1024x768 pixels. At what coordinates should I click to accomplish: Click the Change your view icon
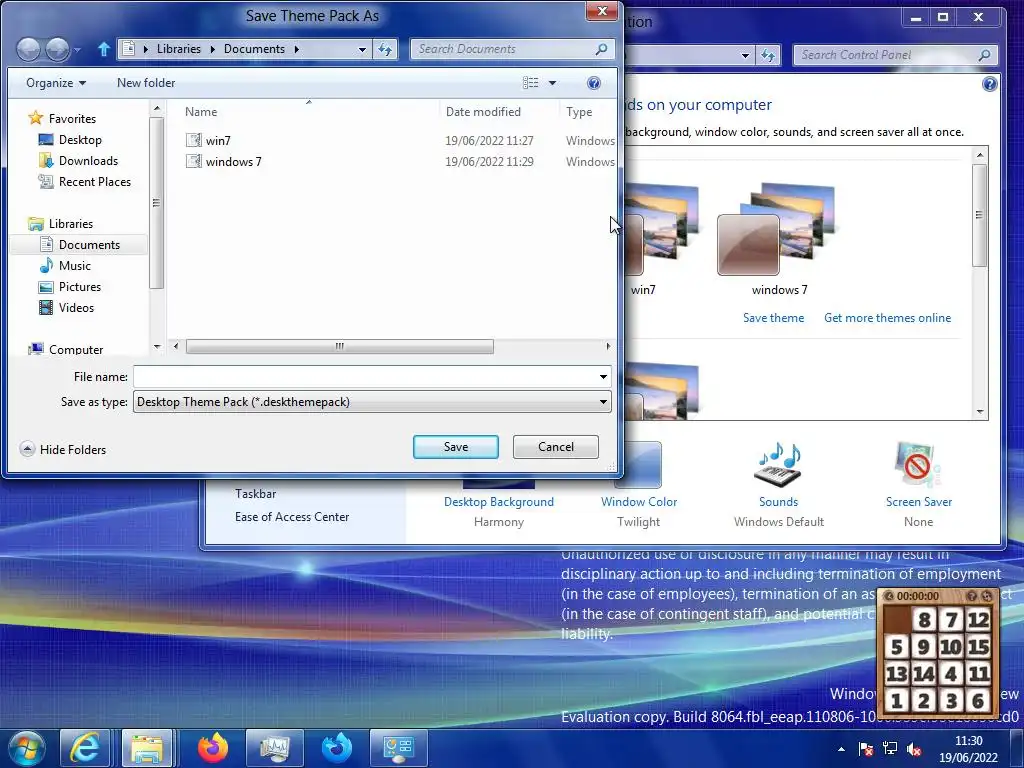pos(530,83)
